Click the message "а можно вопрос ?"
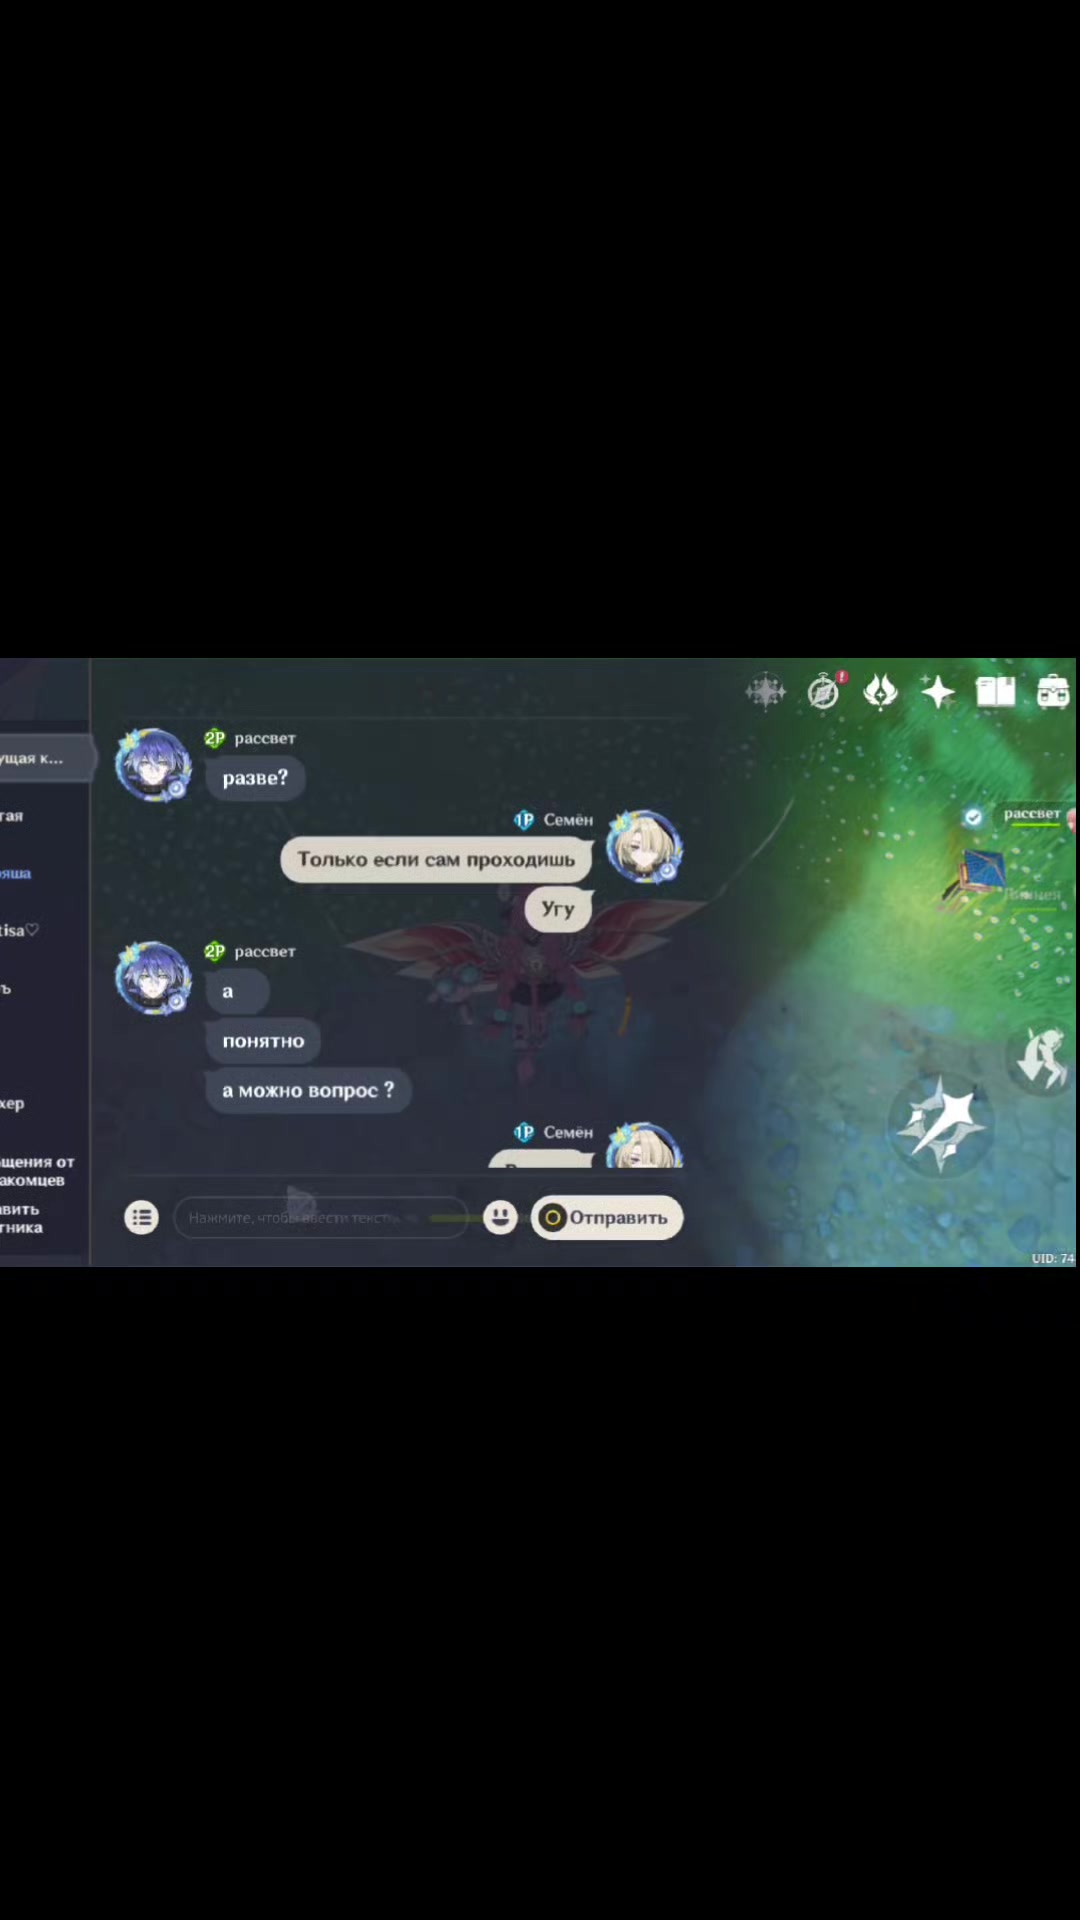The width and height of the screenshot is (1080, 1920). coord(308,1091)
